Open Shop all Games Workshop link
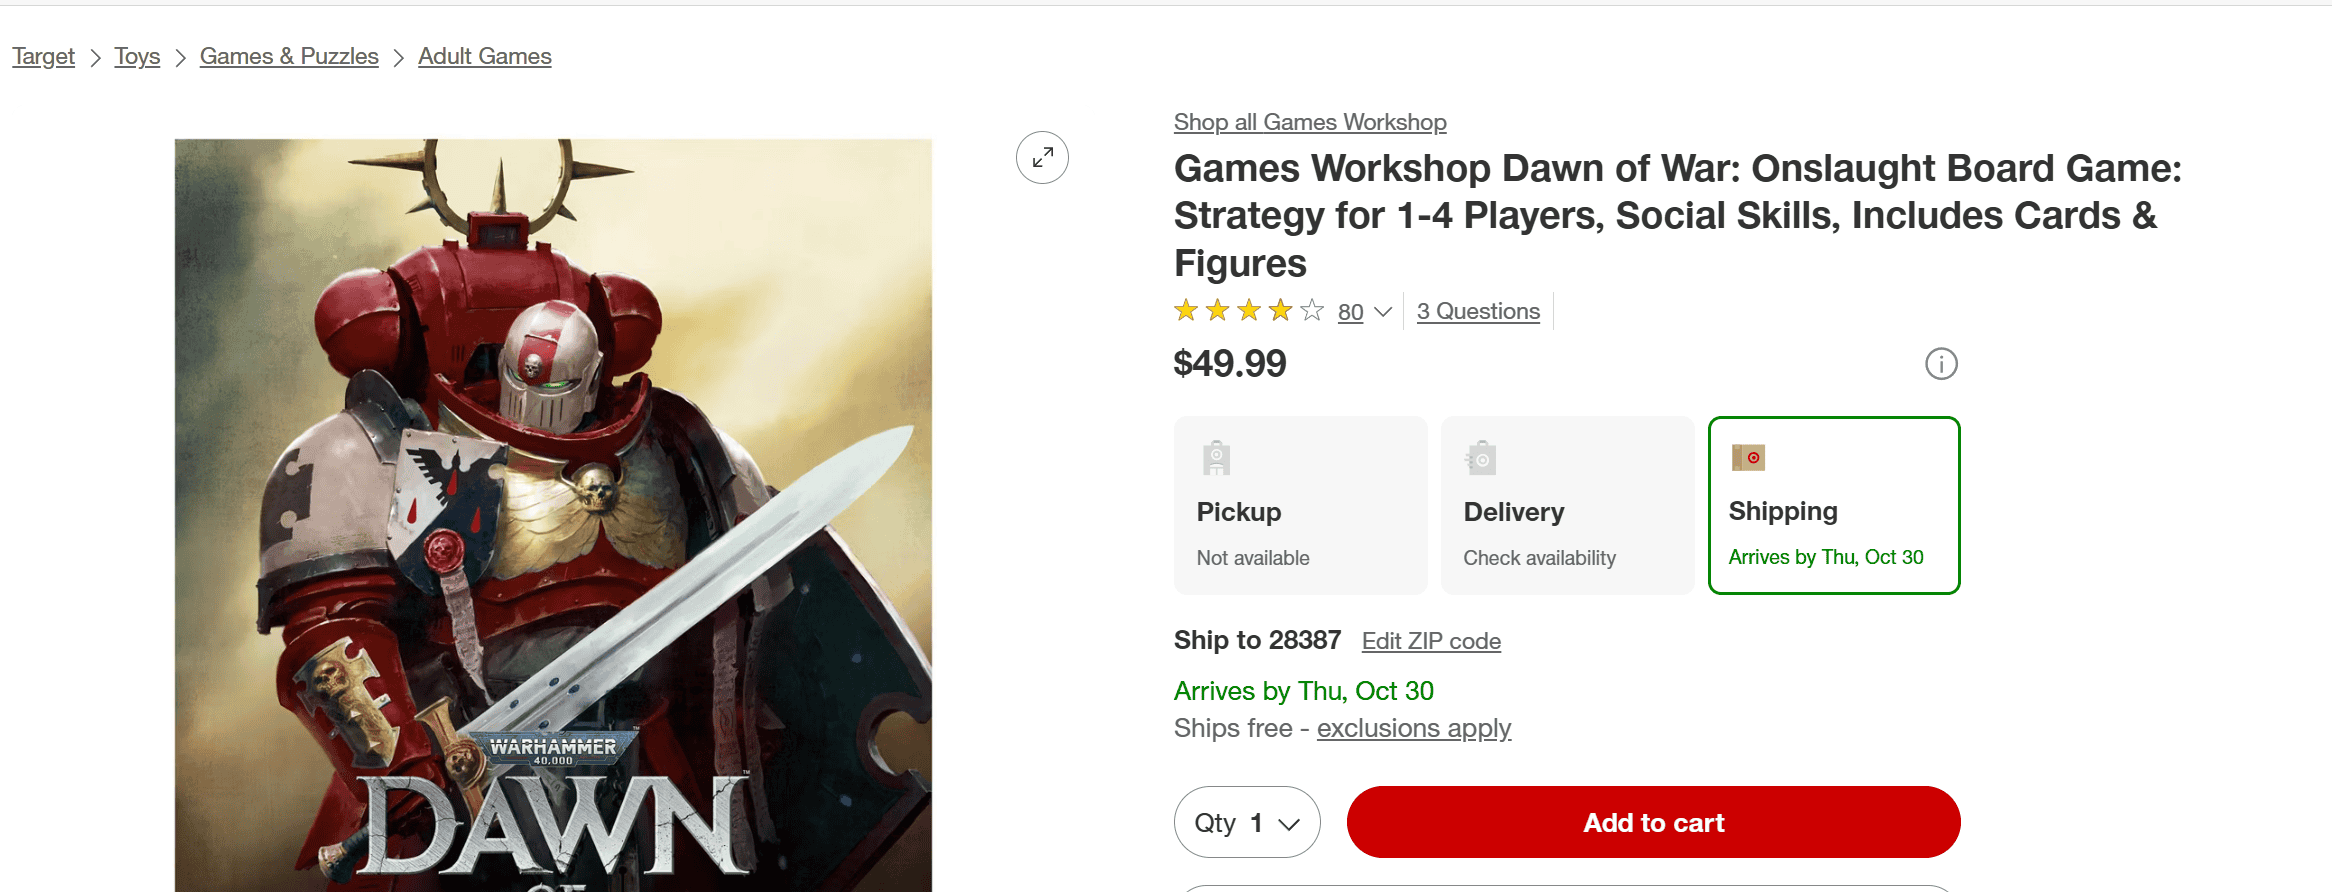Screen dimensions: 2332x892 tap(1310, 122)
